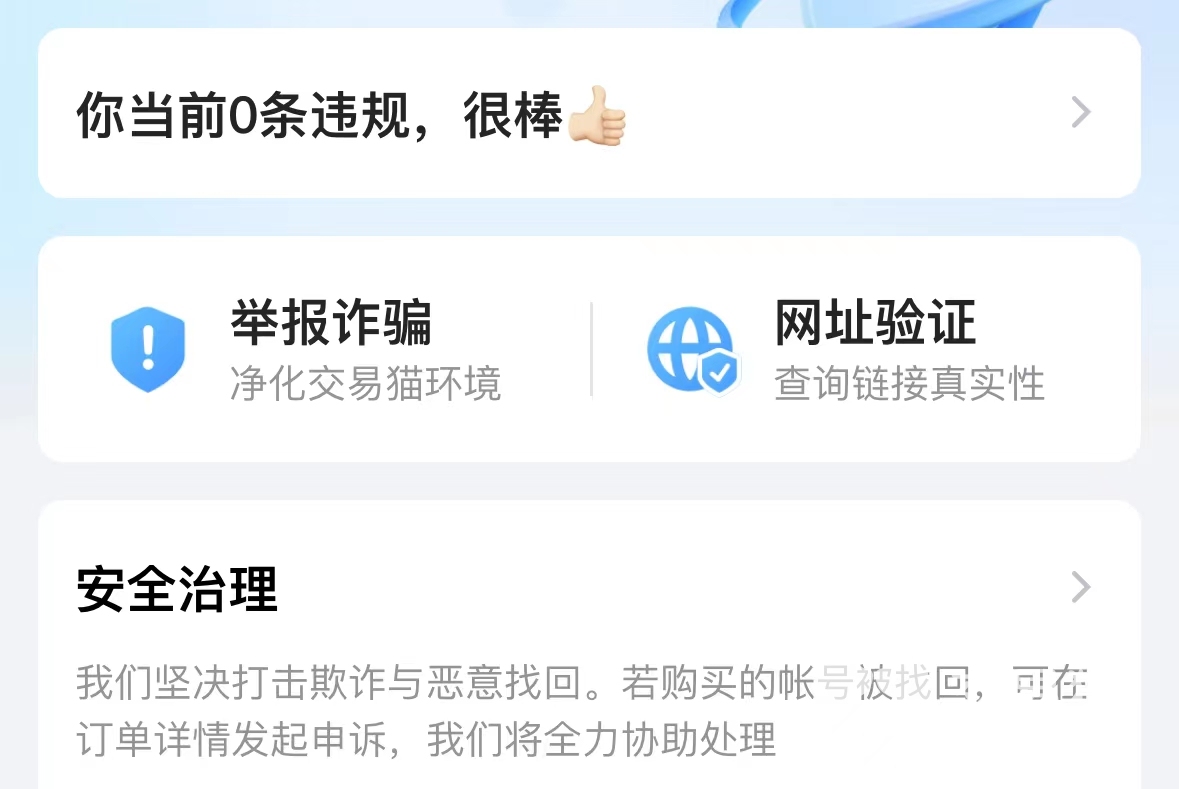
Task: Click the thumbs-up emoji after 很棒
Action: 597,115
